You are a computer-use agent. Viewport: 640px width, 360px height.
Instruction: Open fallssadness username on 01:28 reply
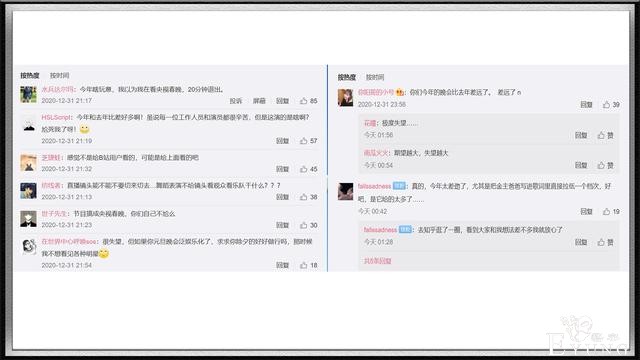[380, 230]
